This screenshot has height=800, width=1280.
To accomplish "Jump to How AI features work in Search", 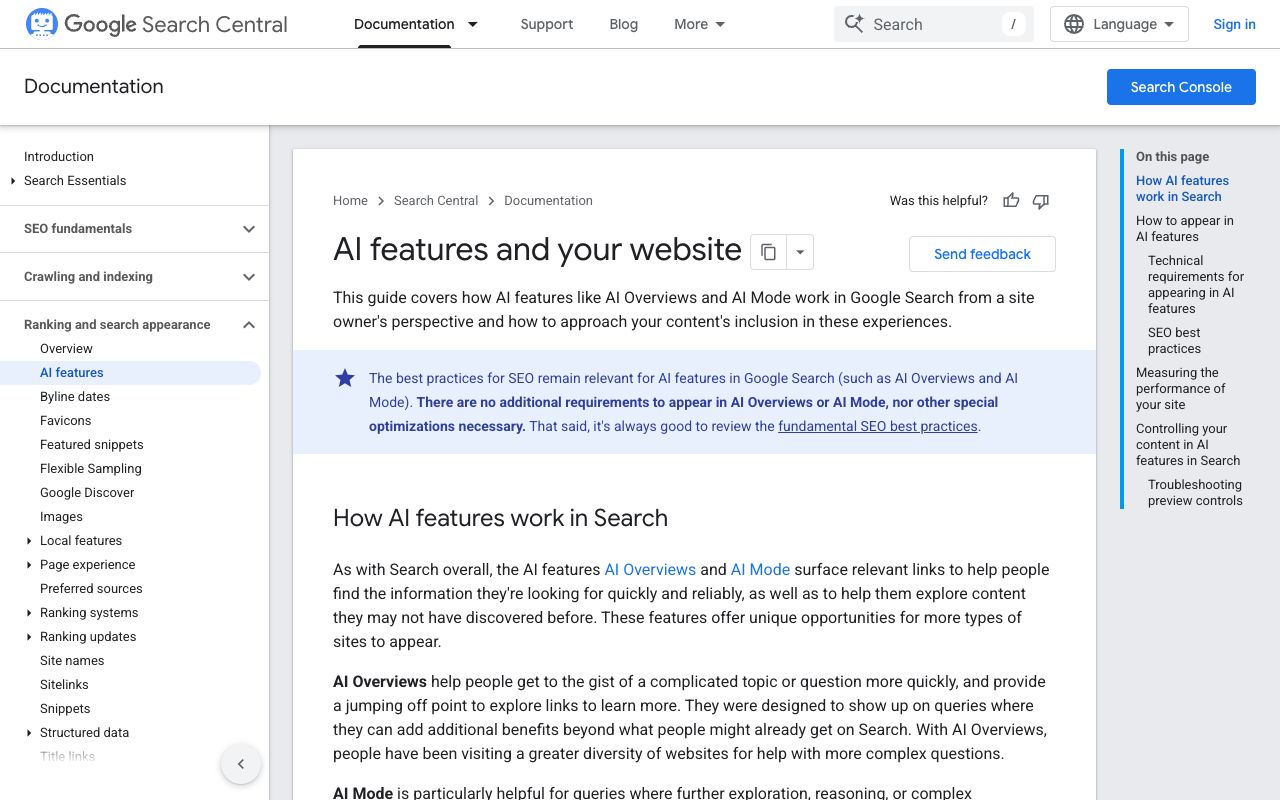I will pyautogui.click(x=1182, y=189).
